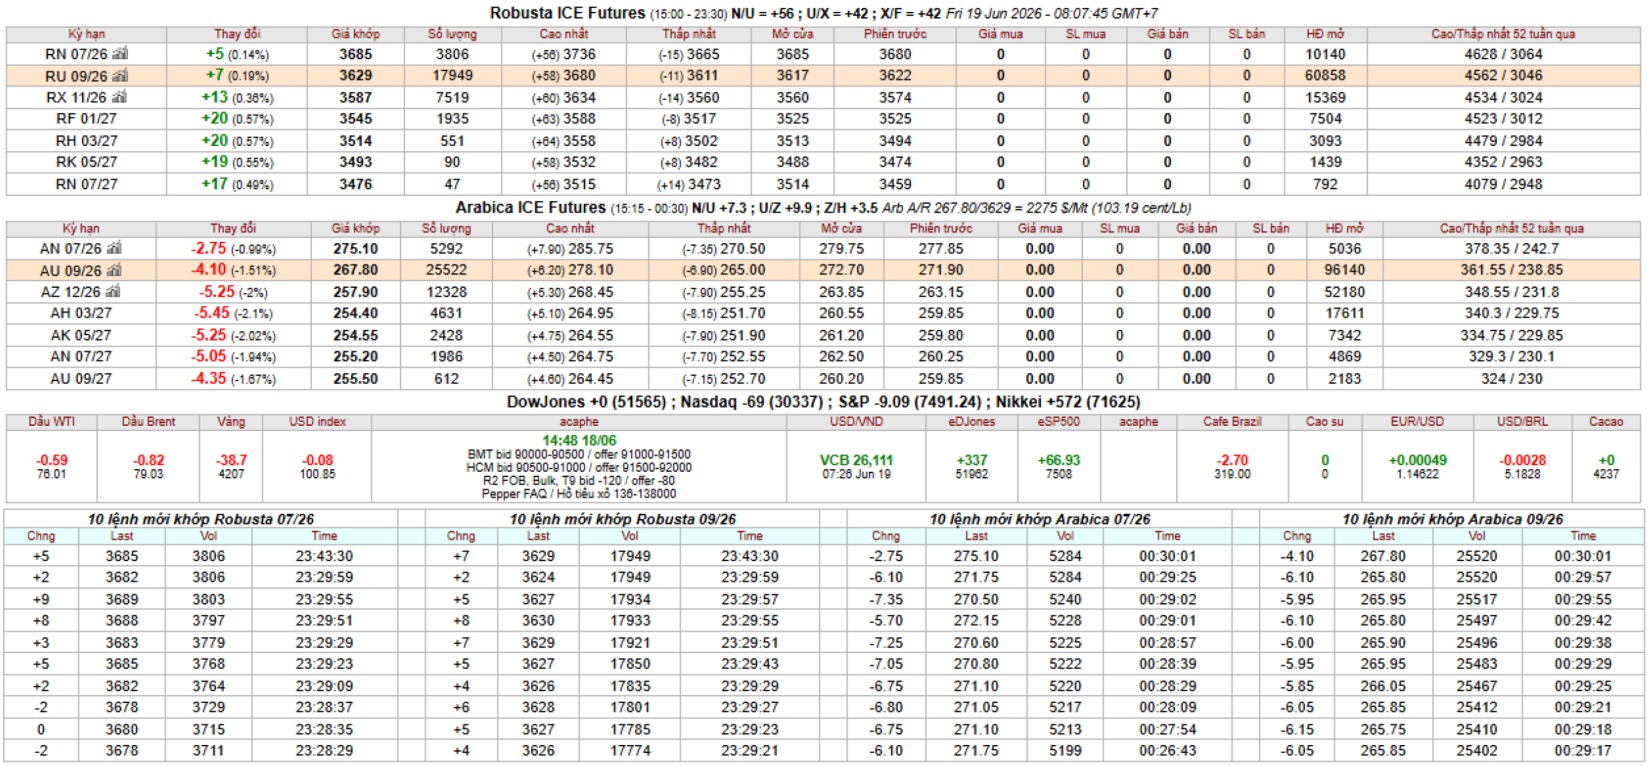Click the 'Giá khớp' header in Robusta table
Screen dimensions: 1648x766
355,34
